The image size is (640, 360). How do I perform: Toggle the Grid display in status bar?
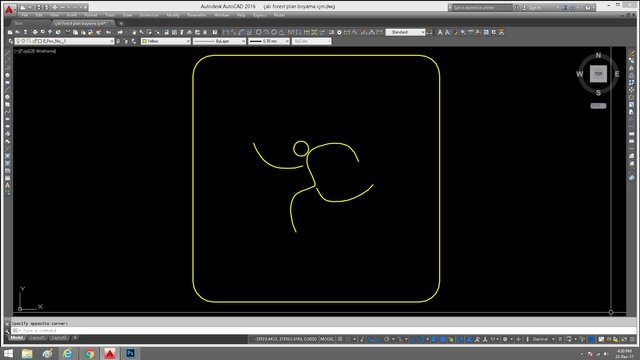pyautogui.click(x=340, y=339)
